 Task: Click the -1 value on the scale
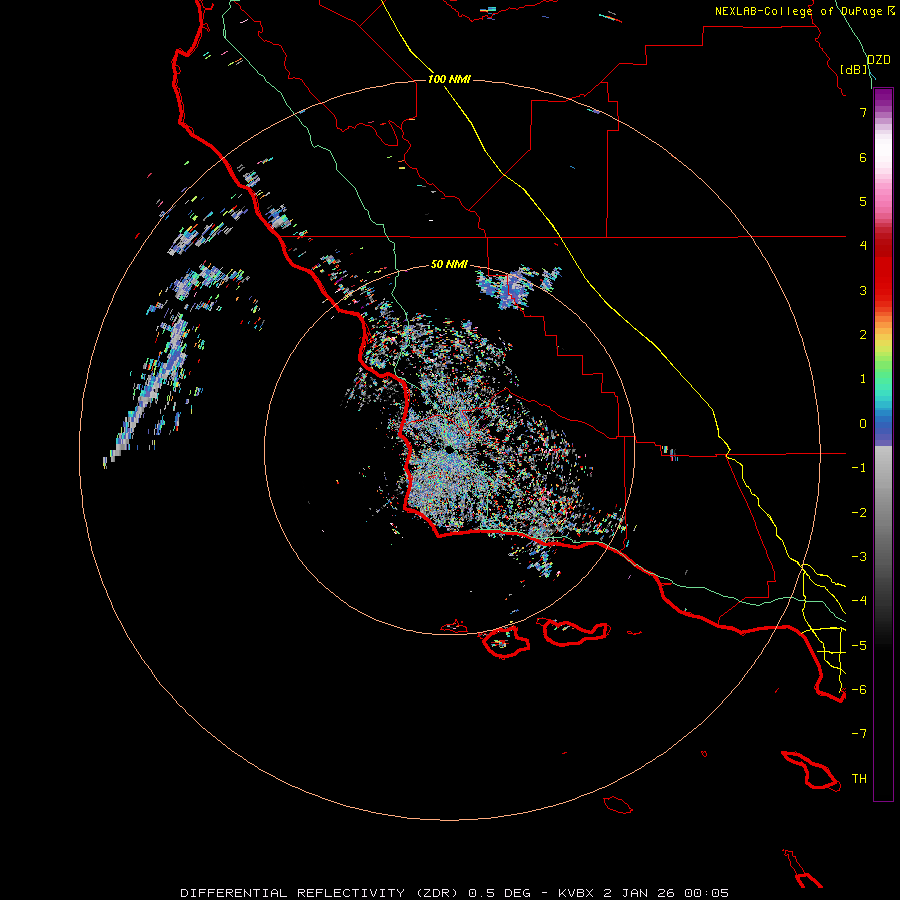859,468
